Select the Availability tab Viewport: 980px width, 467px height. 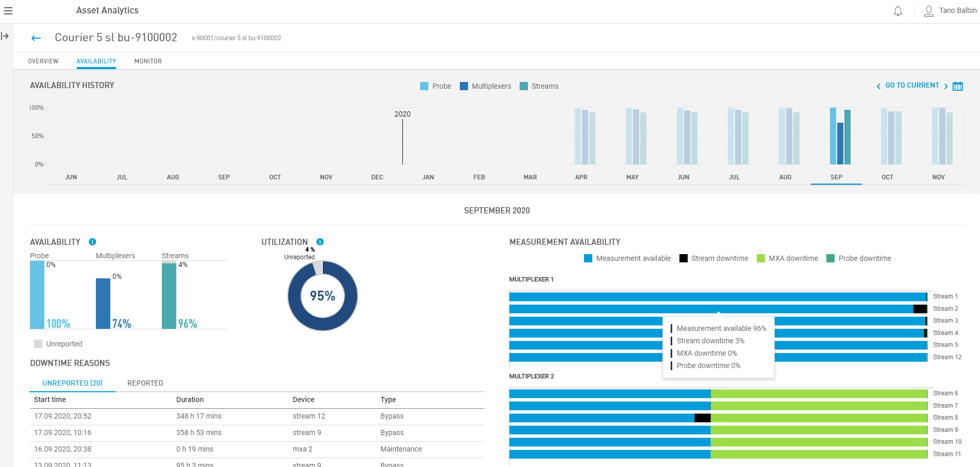[96, 61]
